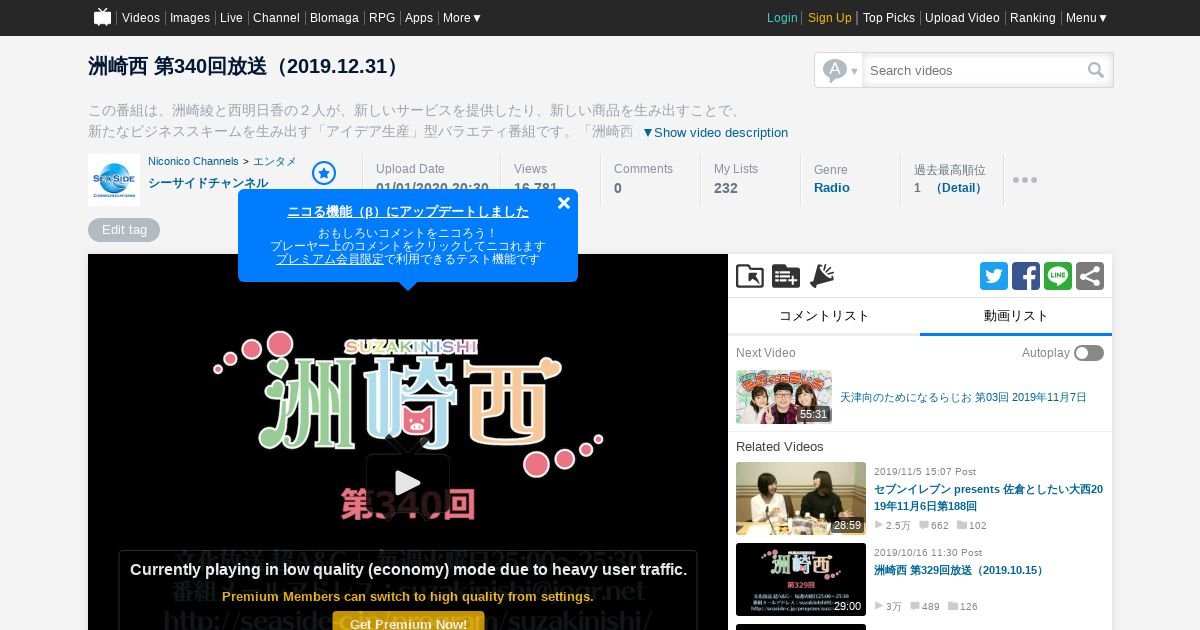The width and height of the screenshot is (1200, 630).
Task: Expand the top-right Menu dropdown
Action: [1086, 18]
